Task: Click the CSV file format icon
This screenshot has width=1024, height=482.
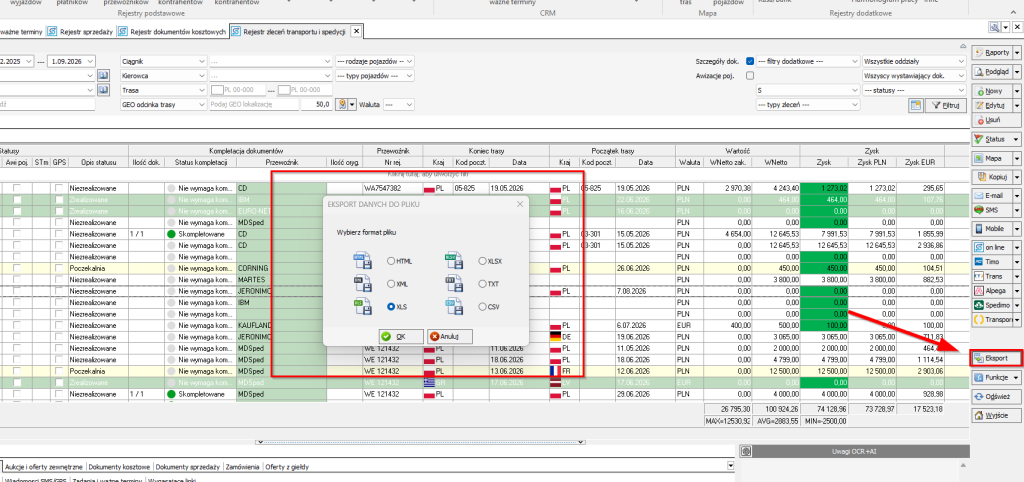Action: tap(454, 306)
